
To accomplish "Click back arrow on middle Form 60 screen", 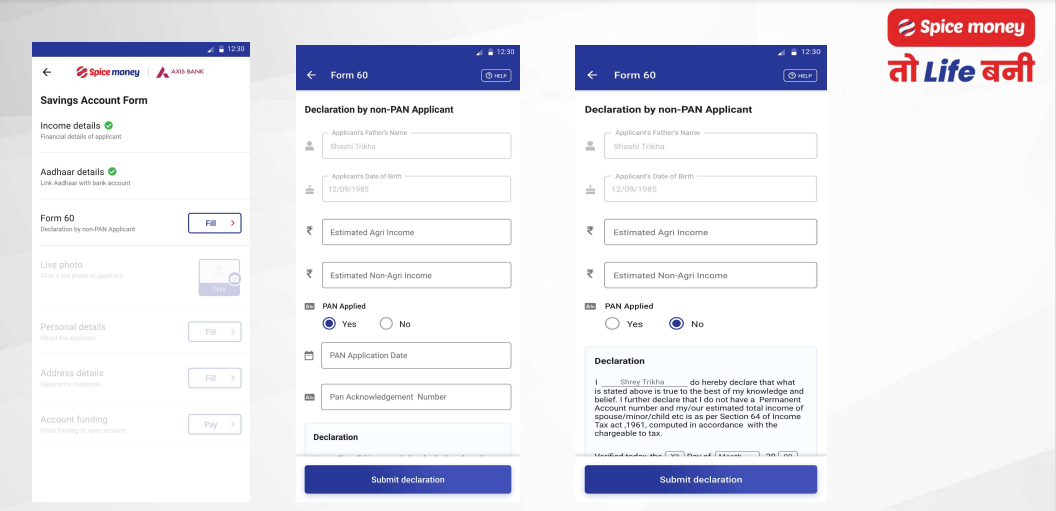I will coord(311,75).
